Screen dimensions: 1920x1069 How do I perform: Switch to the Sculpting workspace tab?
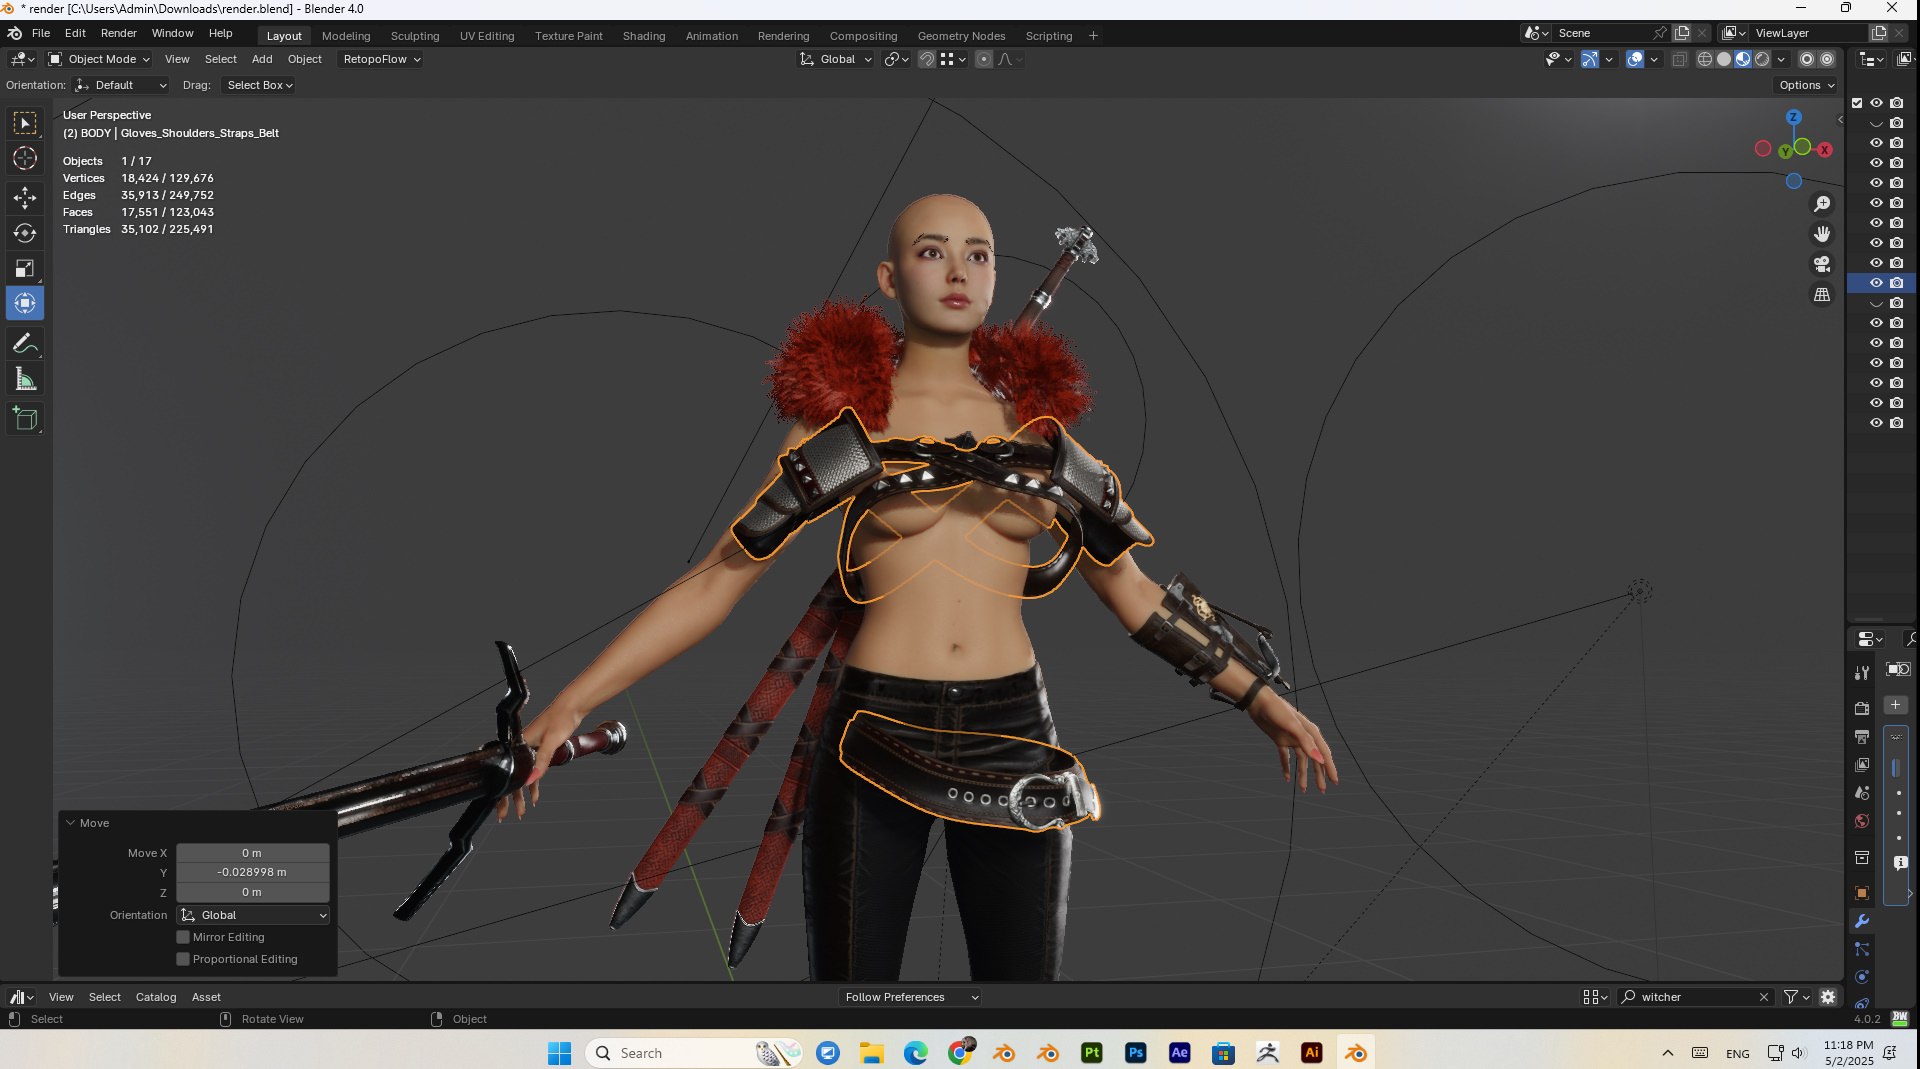tap(415, 36)
